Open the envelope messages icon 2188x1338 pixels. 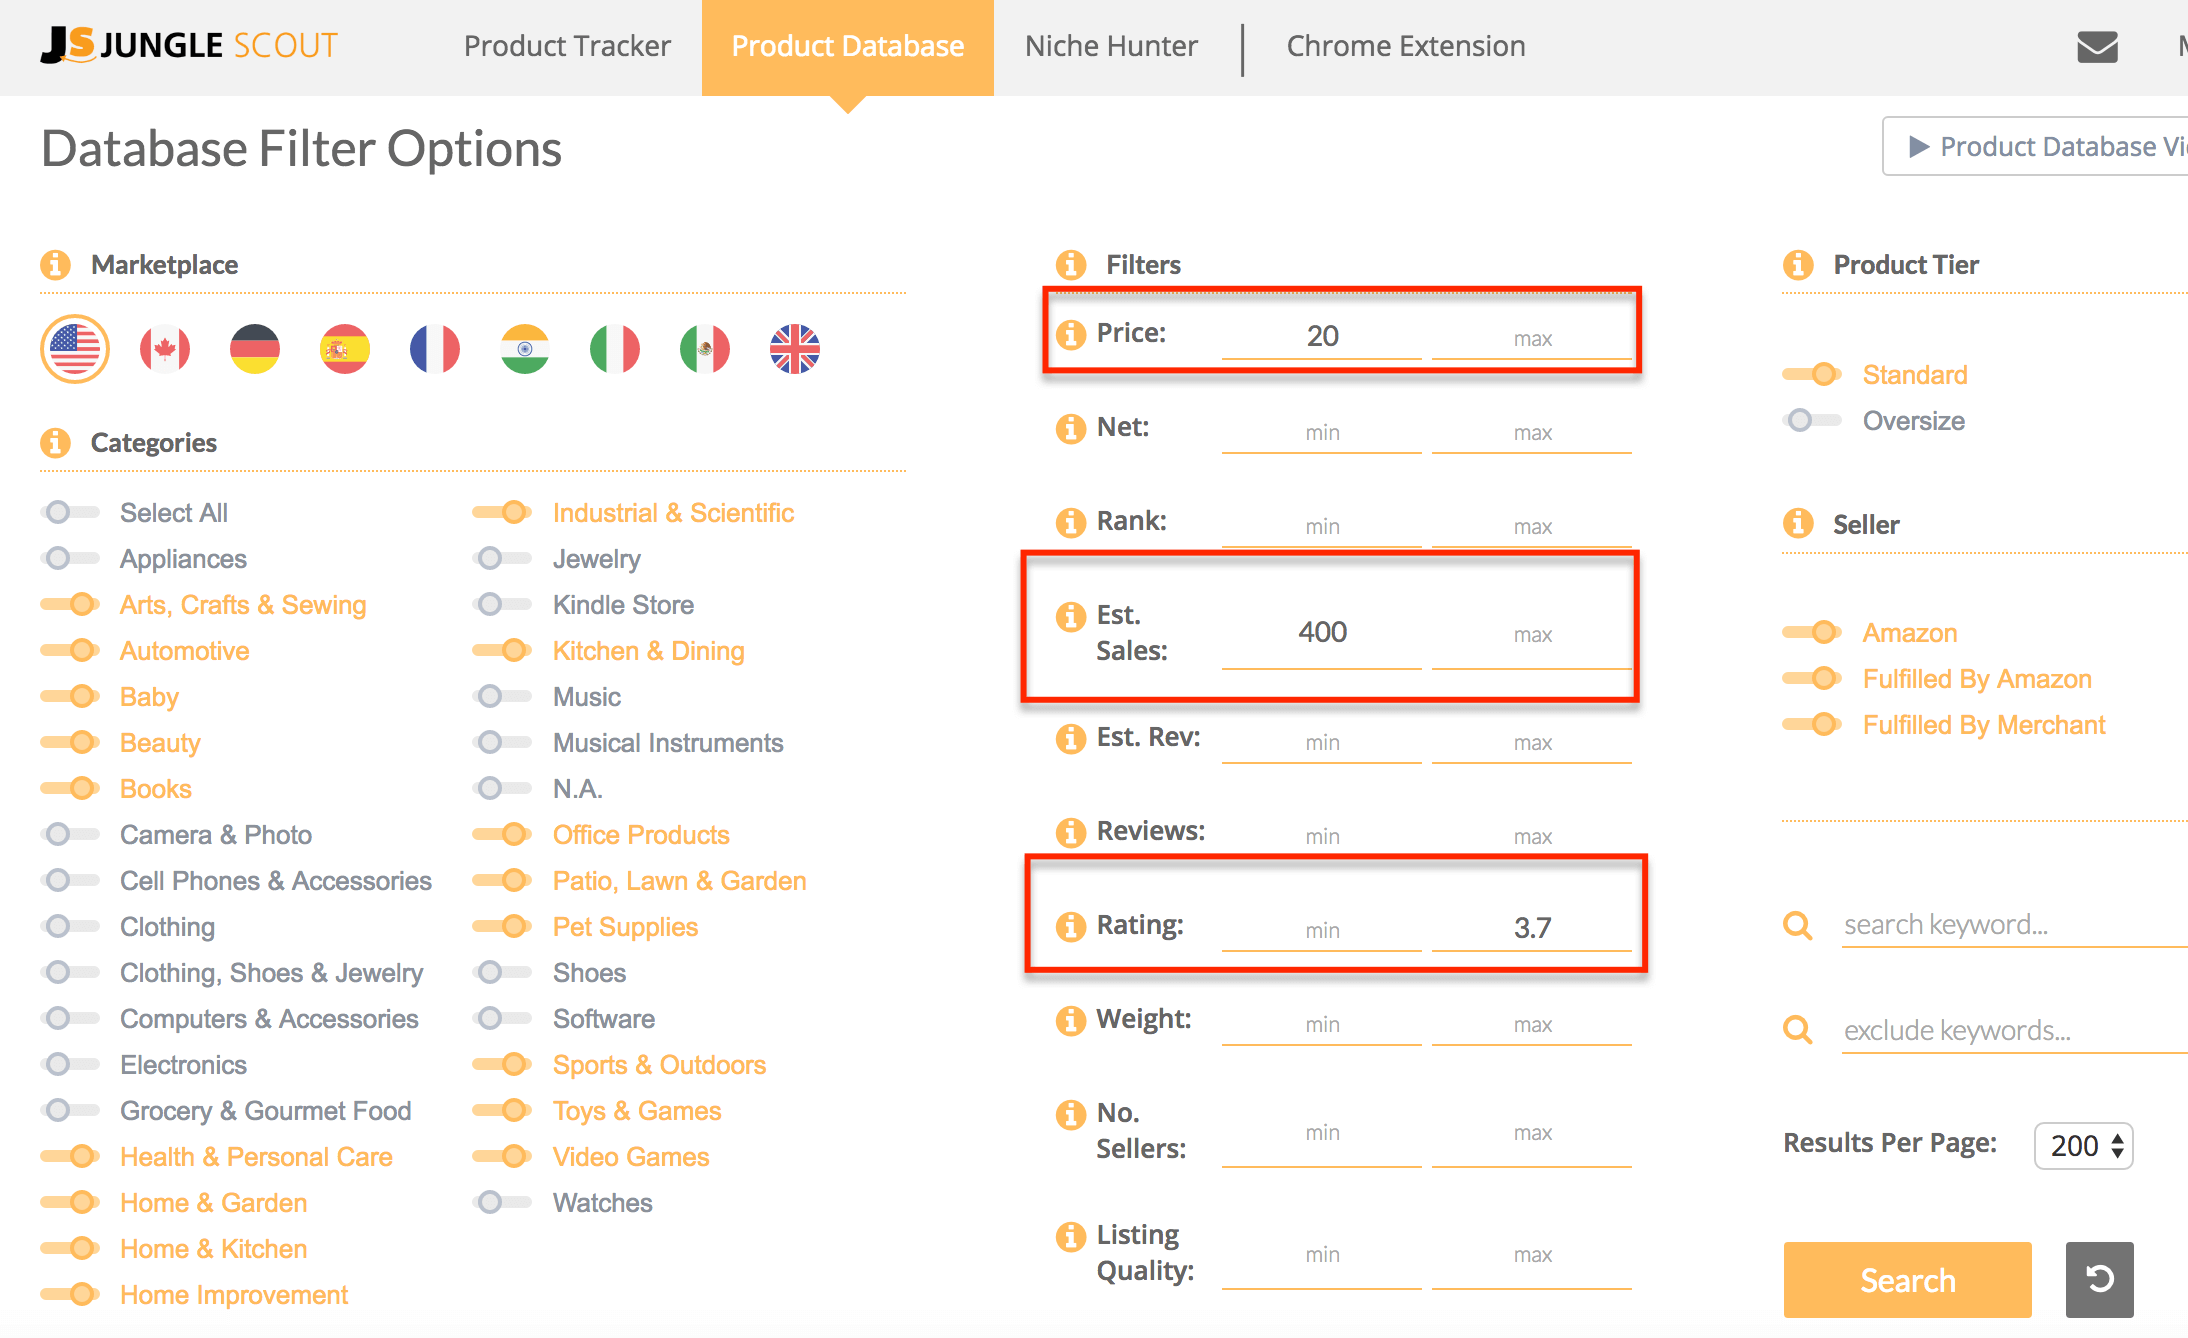[2097, 47]
